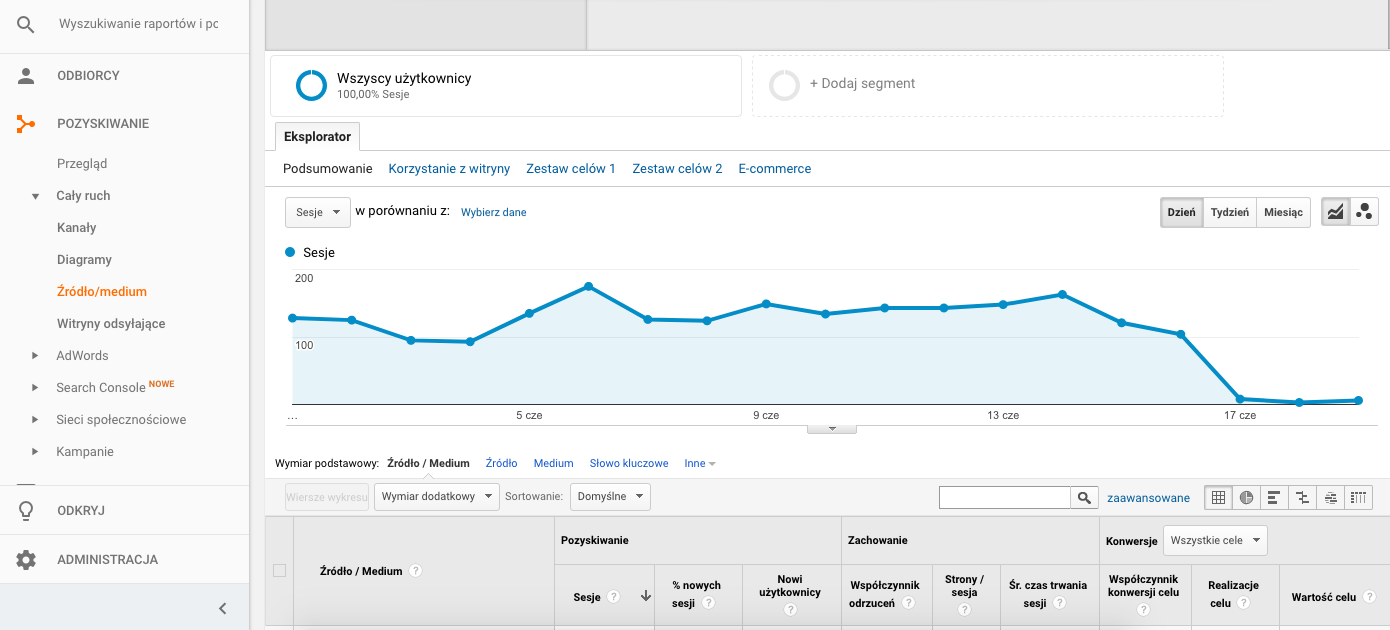
Task: Select the line chart display icon
Action: tap(1336, 211)
